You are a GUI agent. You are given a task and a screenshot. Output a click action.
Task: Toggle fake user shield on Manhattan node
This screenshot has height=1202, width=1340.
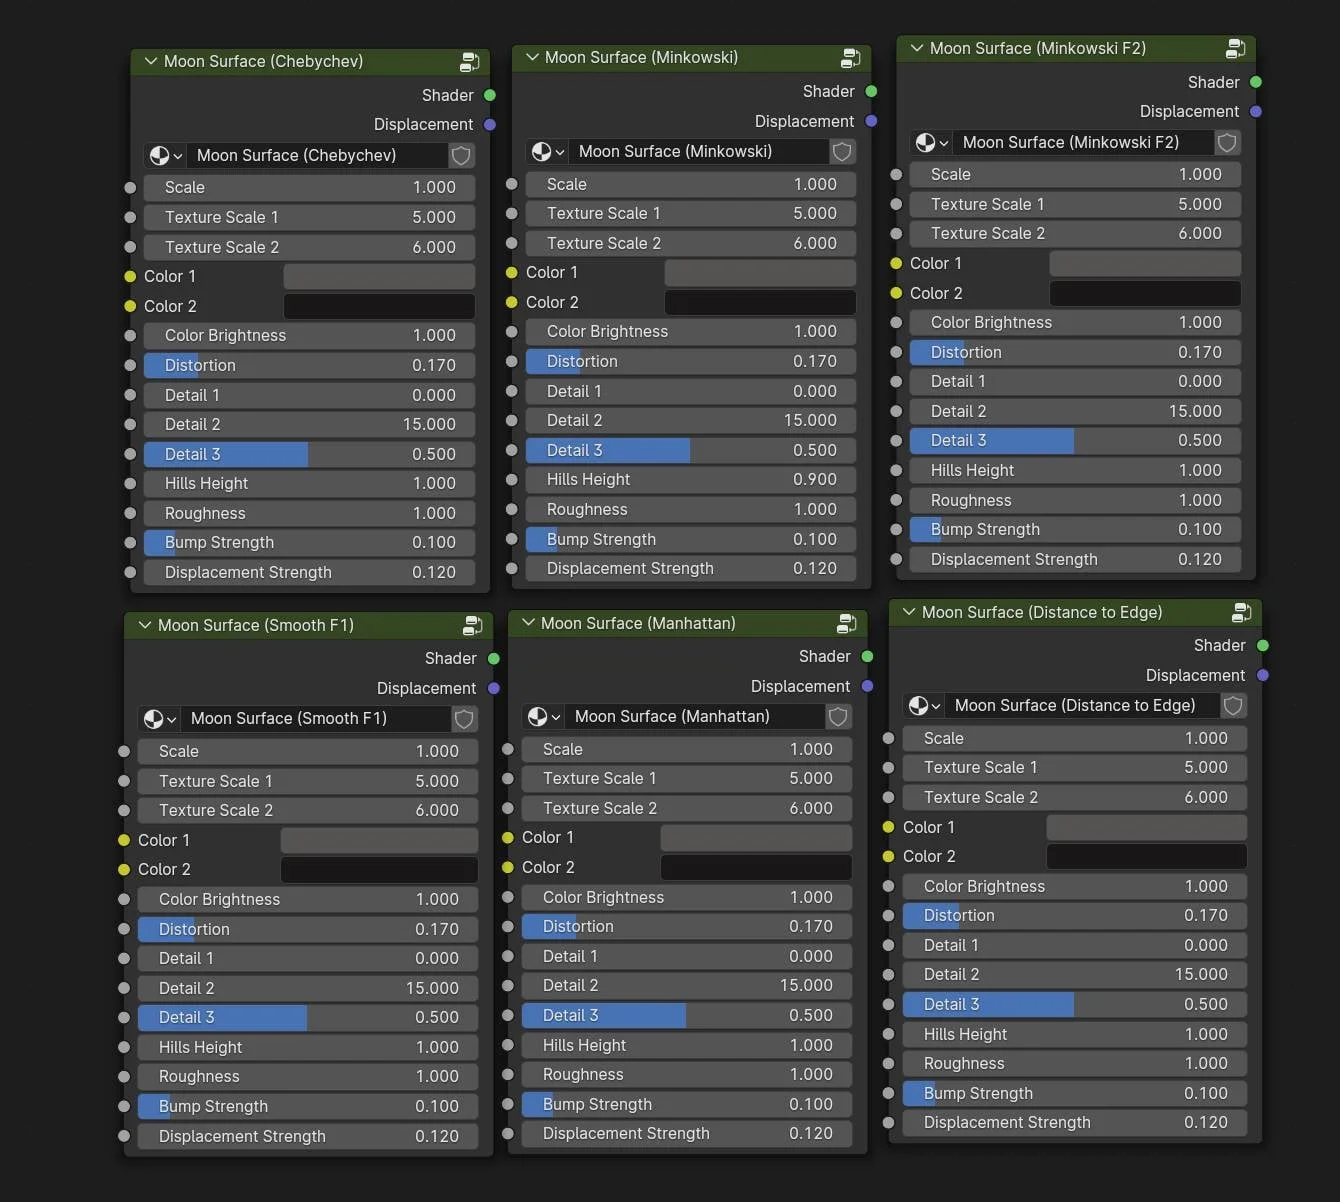tap(838, 716)
